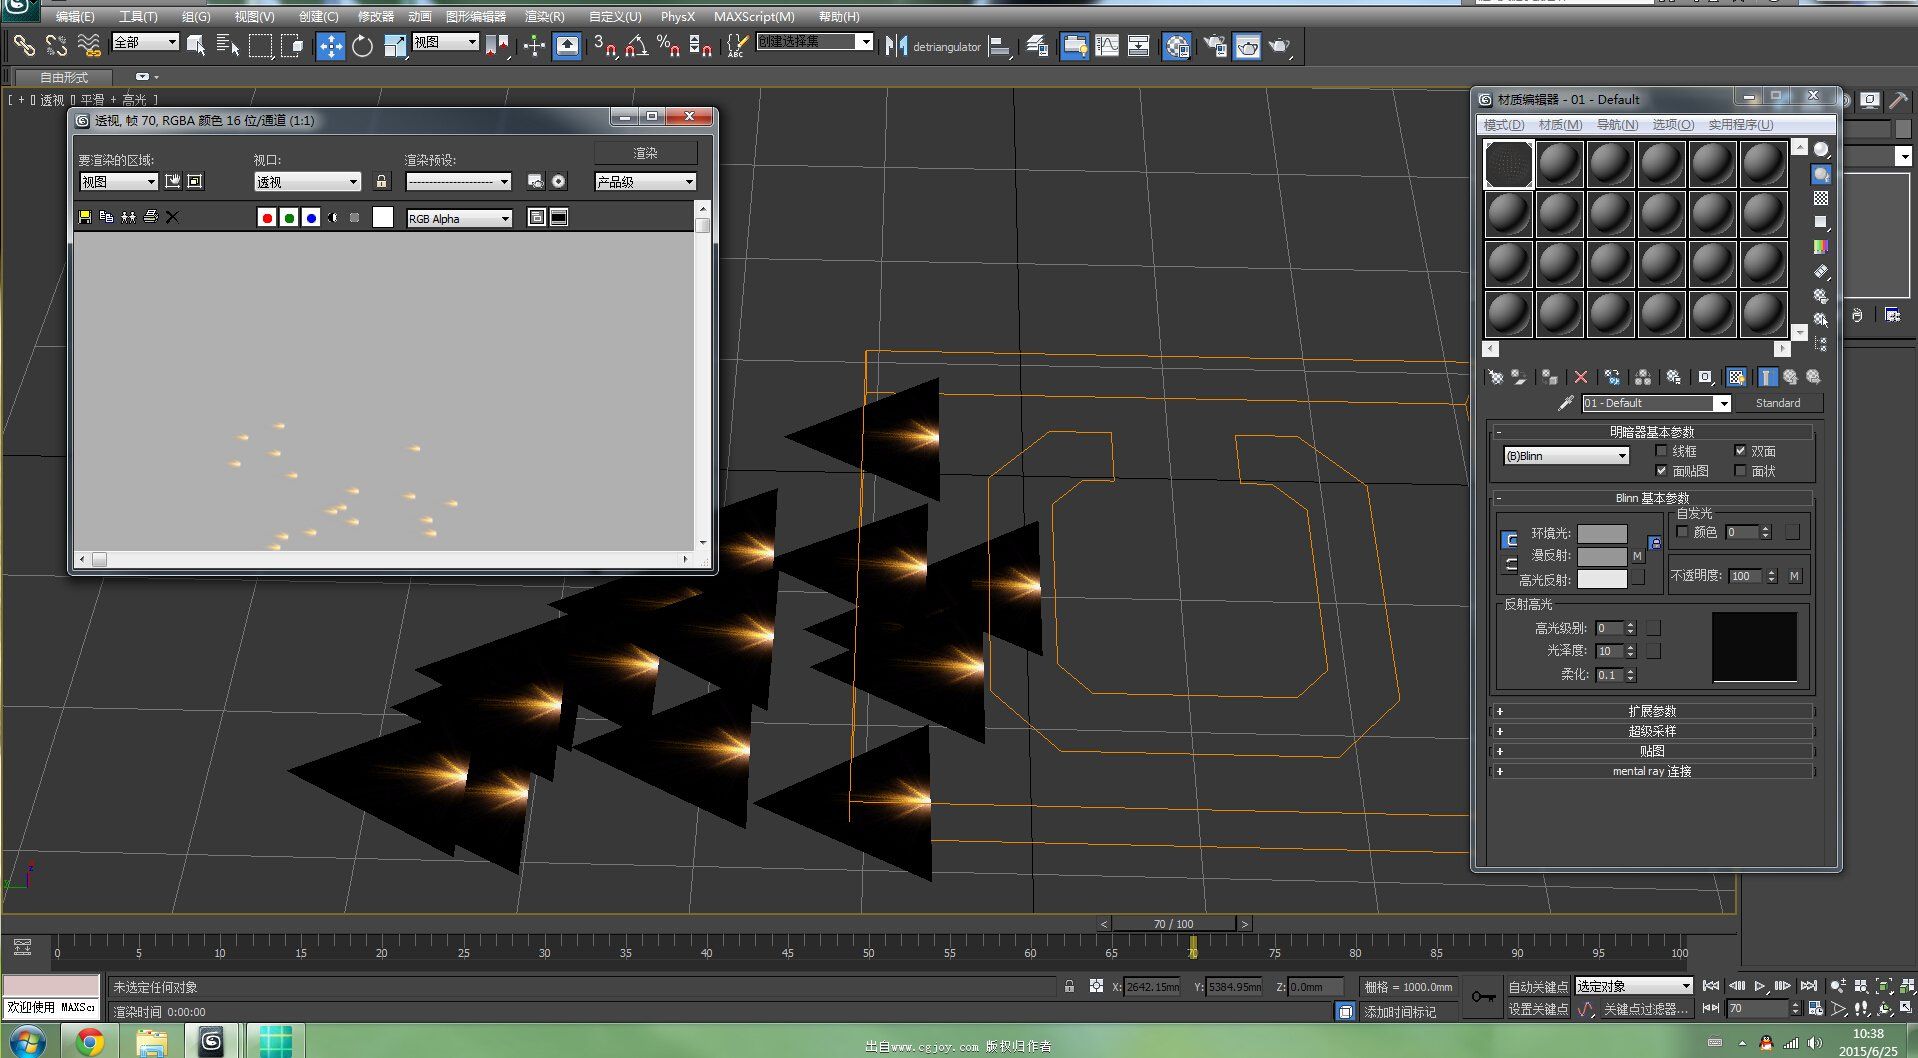
Task: Clear the rendered frame with X icon
Action: [x=172, y=217]
